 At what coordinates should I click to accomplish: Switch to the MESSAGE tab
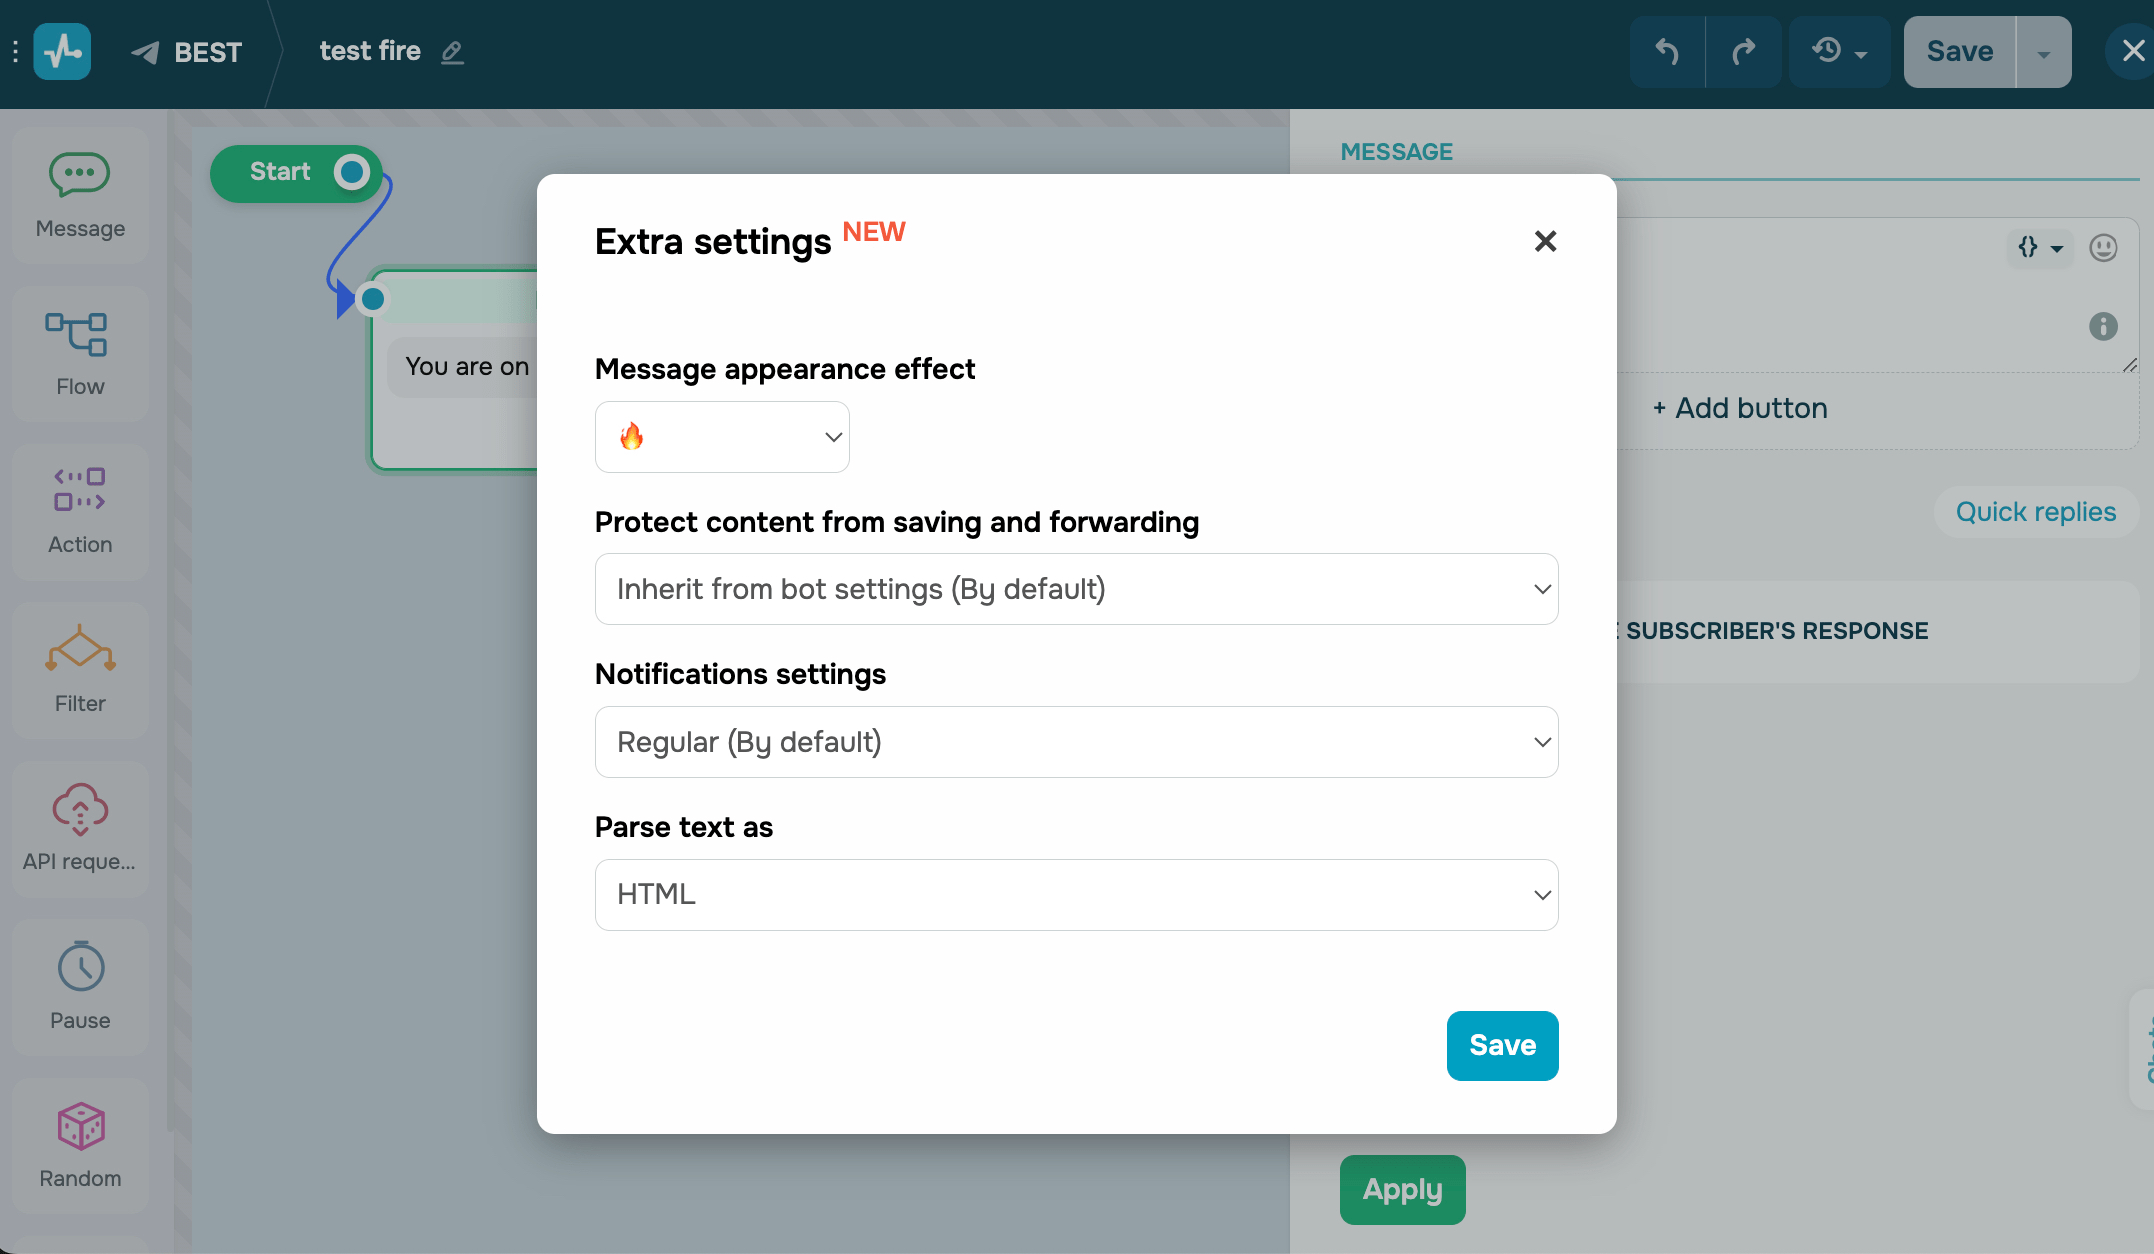1396,152
